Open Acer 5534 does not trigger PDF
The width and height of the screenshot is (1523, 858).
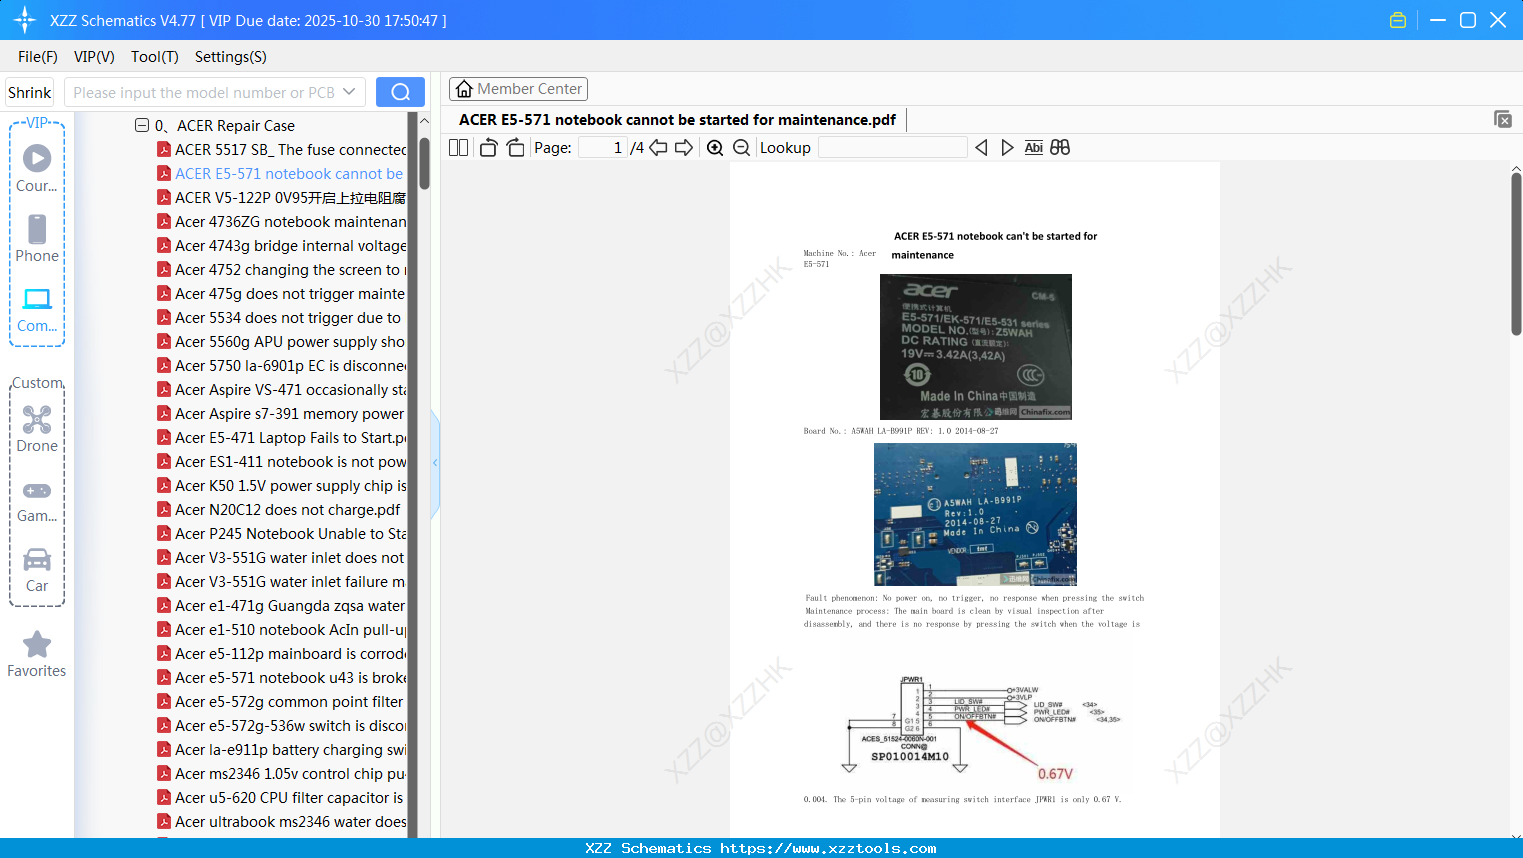coord(280,318)
